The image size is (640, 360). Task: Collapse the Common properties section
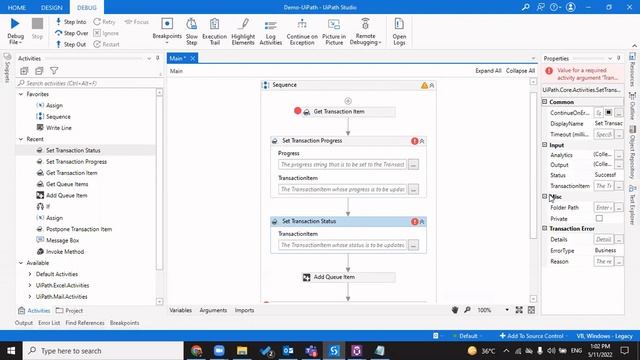[545, 102]
